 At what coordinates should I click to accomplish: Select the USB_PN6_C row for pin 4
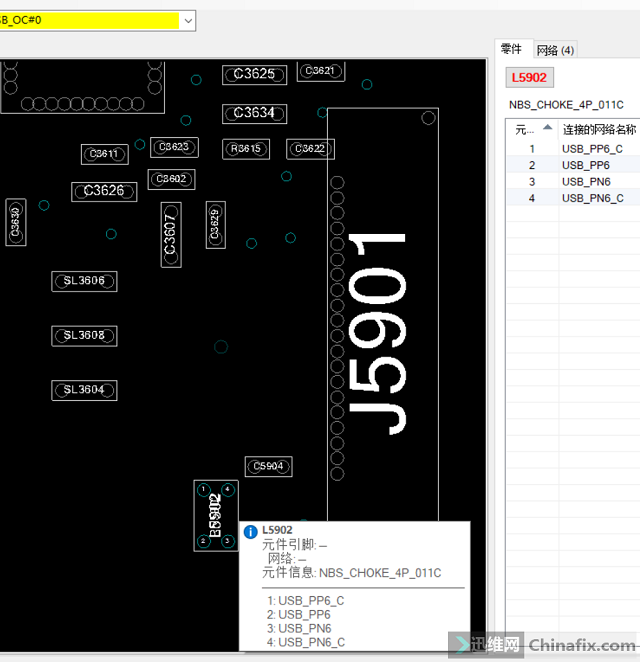(x=592, y=198)
